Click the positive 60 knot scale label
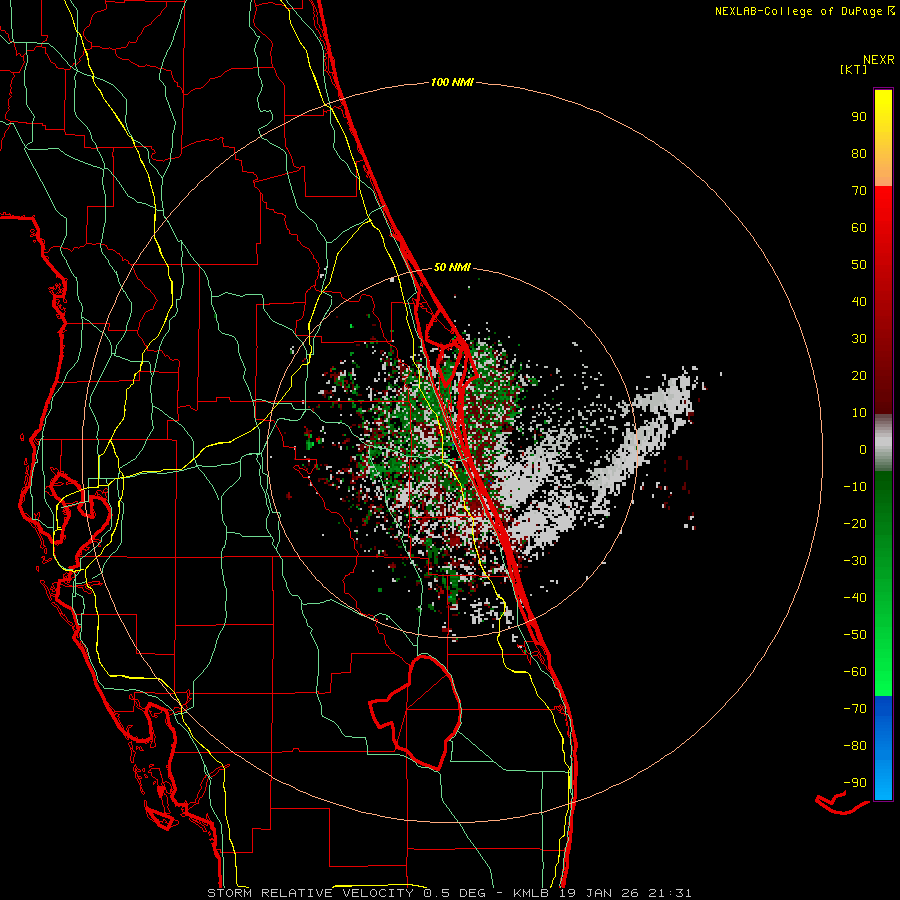 859,228
